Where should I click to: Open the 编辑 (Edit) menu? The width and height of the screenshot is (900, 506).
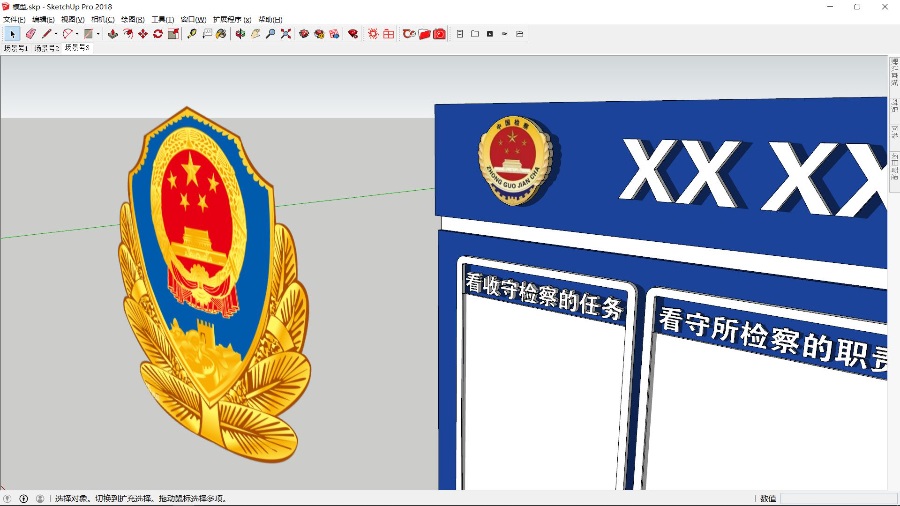pyautogui.click(x=44, y=20)
